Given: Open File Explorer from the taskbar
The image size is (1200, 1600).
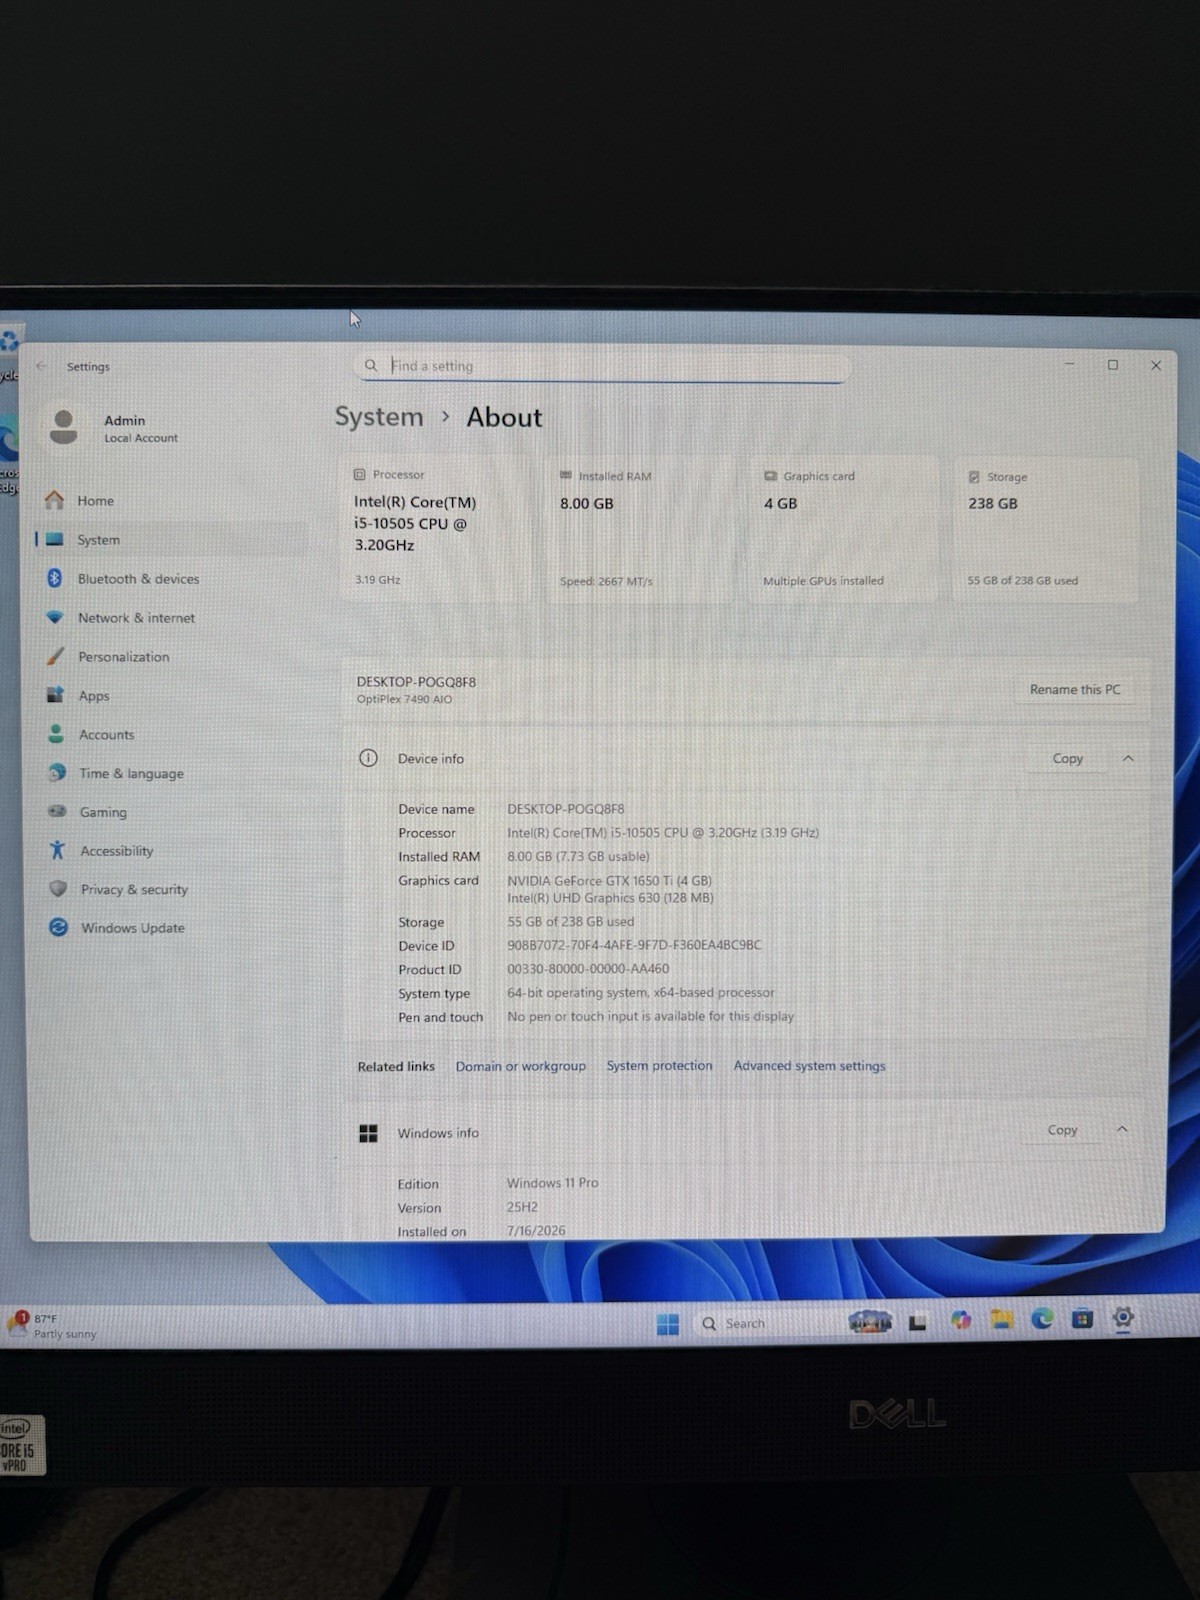Looking at the screenshot, I should 1002,1320.
